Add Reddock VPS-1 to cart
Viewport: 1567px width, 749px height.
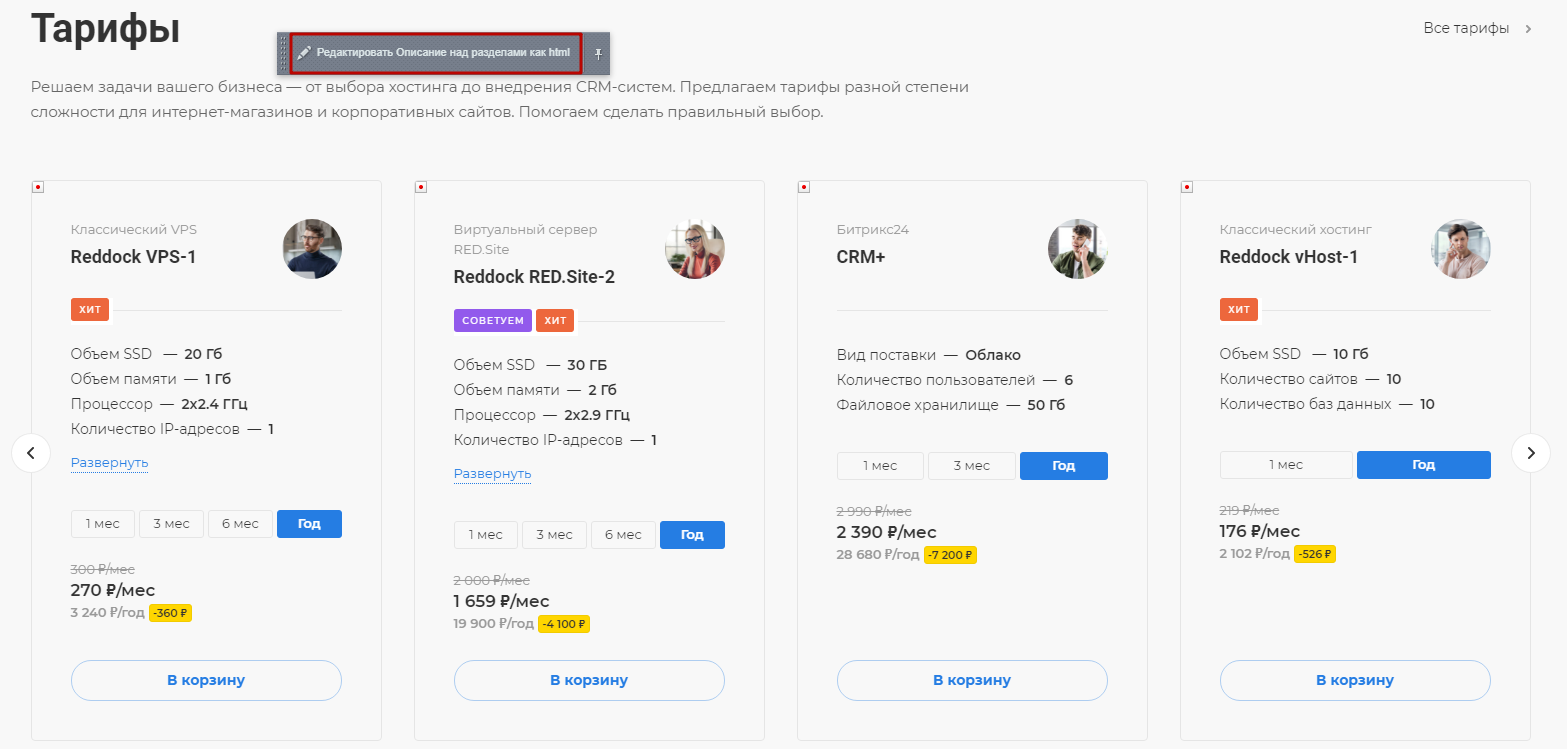pyautogui.click(x=206, y=681)
